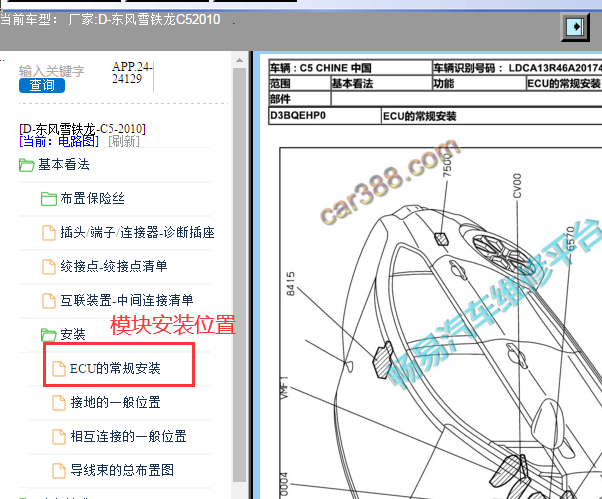Click document icon beside ECU的常规安装
The width and height of the screenshot is (602, 499).
click(x=59, y=368)
